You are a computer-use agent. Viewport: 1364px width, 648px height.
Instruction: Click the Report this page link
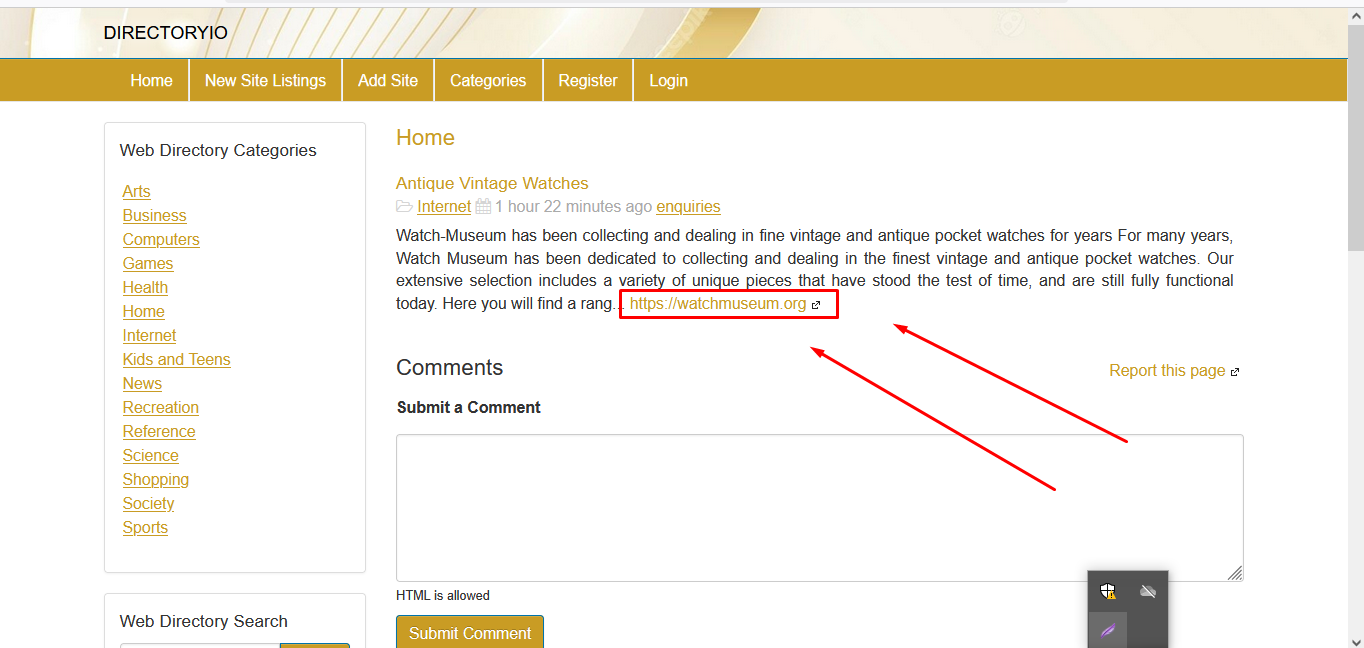1166,371
